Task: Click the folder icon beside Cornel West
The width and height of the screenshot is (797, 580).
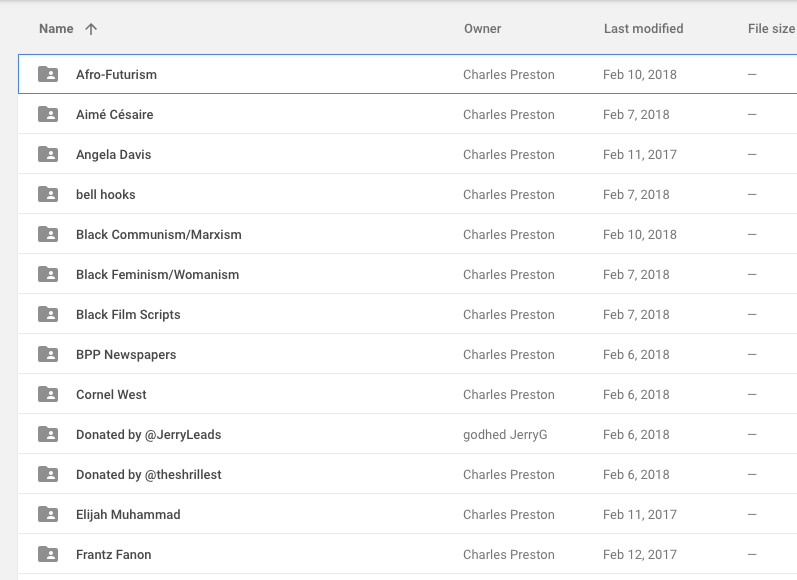Action: pyautogui.click(x=48, y=394)
